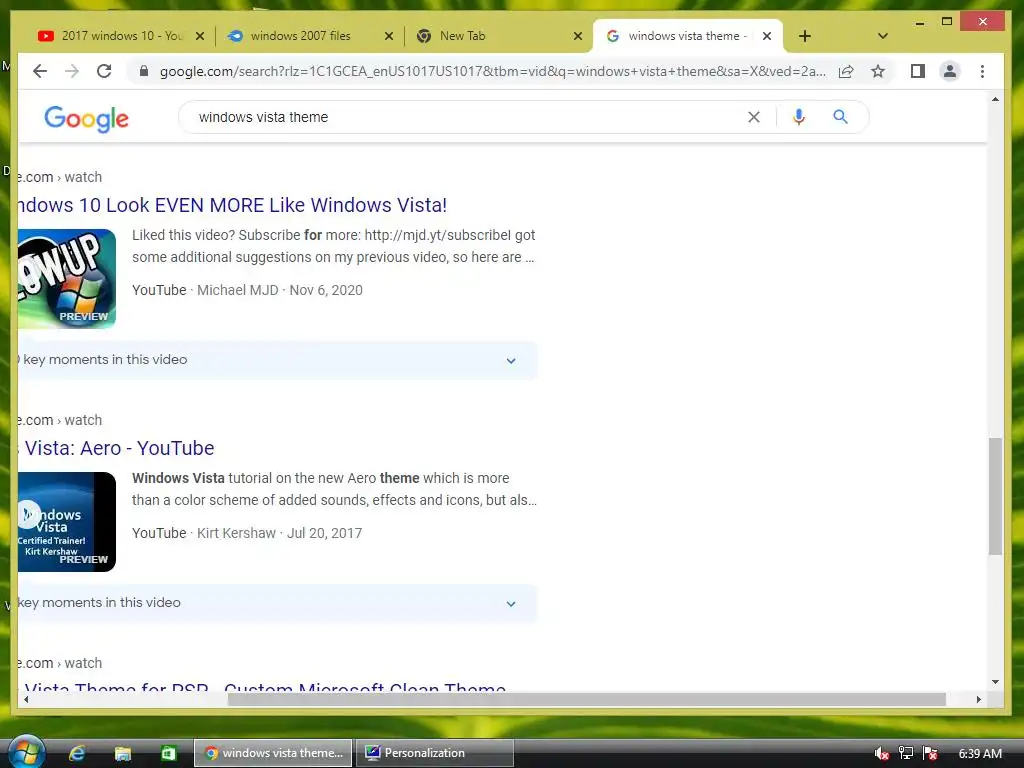Open a new browser tab
The height and width of the screenshot is (768, 1024).
[x=805, y=36]
